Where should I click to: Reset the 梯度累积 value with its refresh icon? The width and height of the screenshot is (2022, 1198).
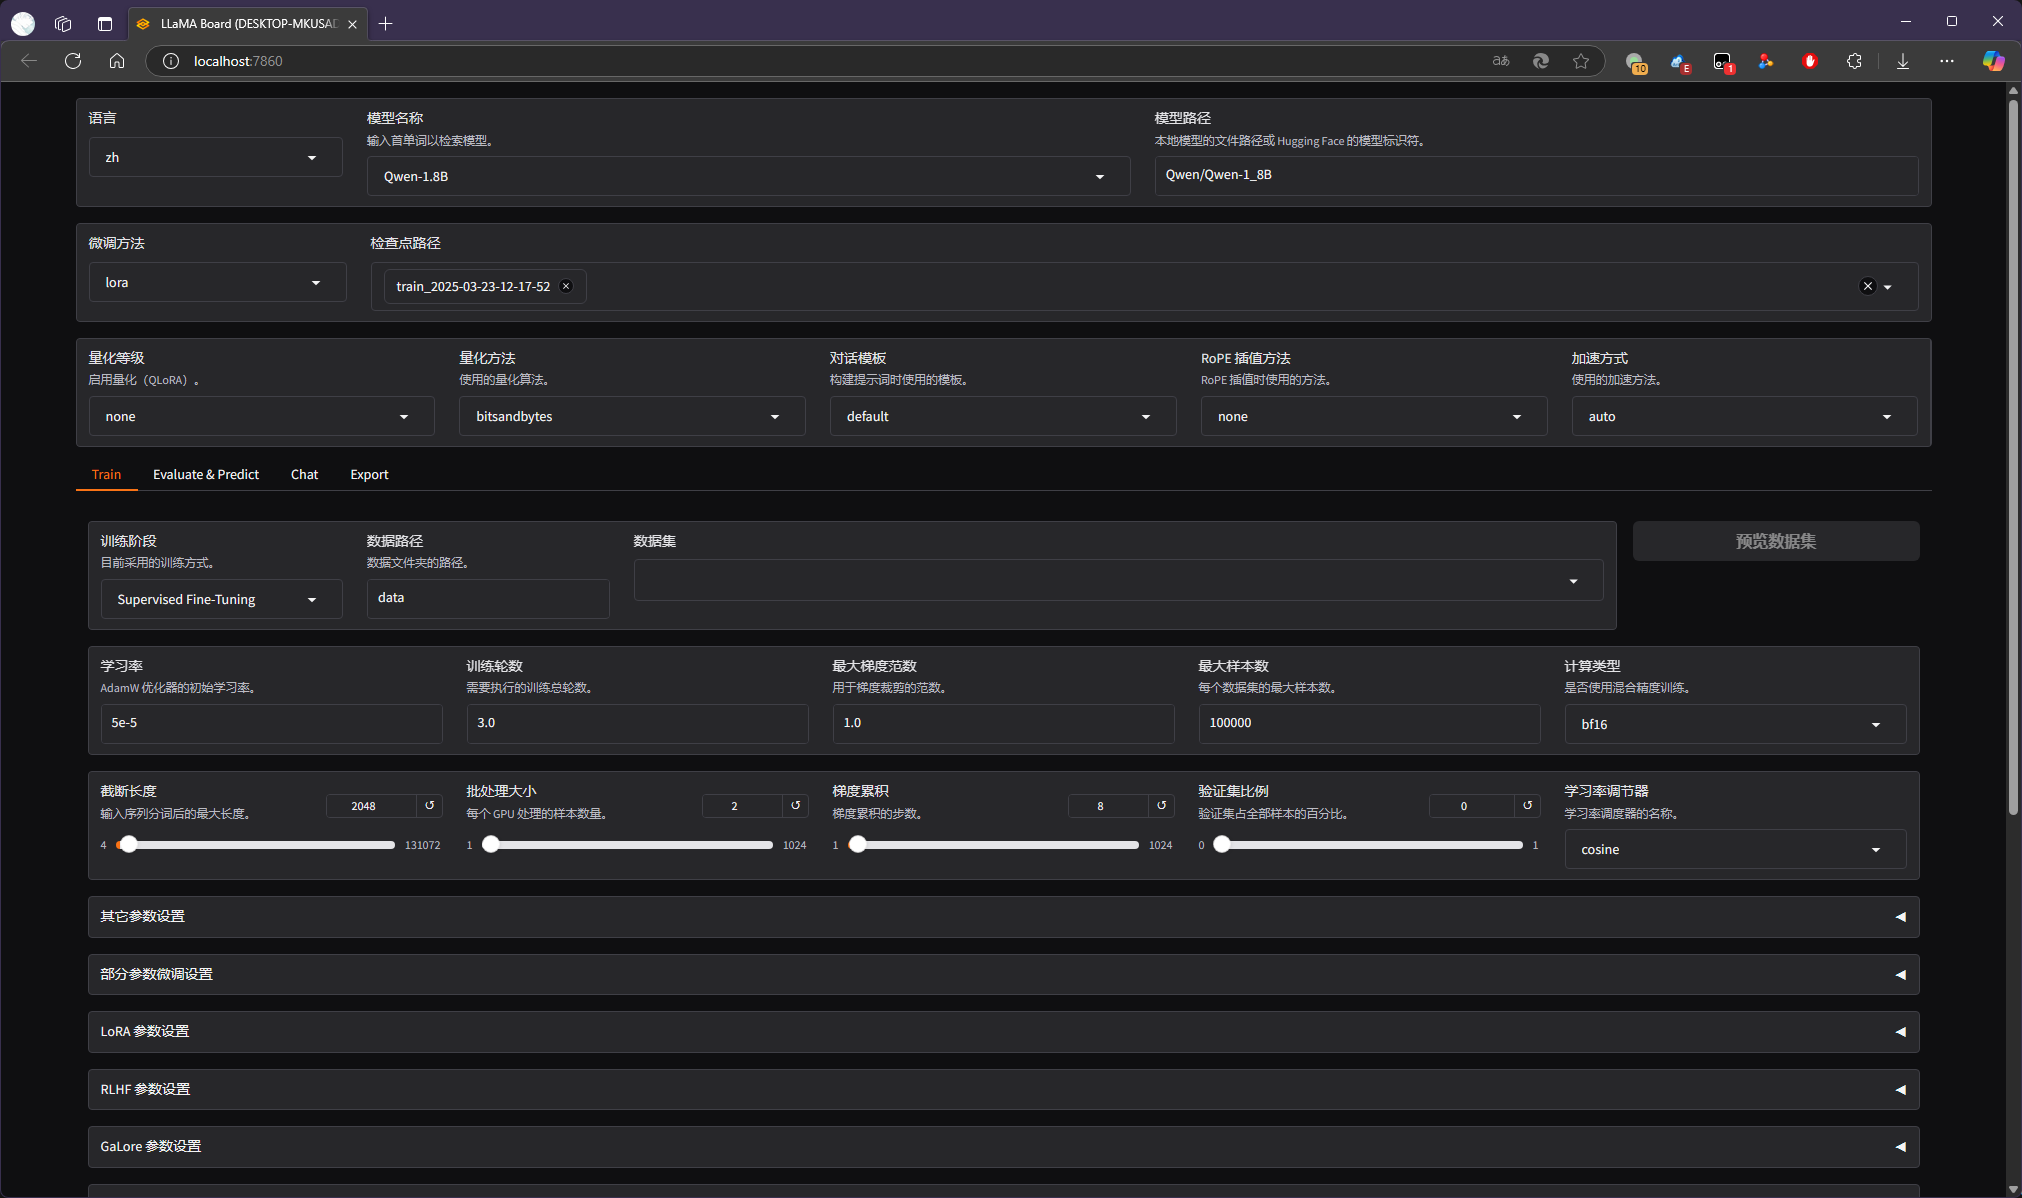(x=1162, y=805)
